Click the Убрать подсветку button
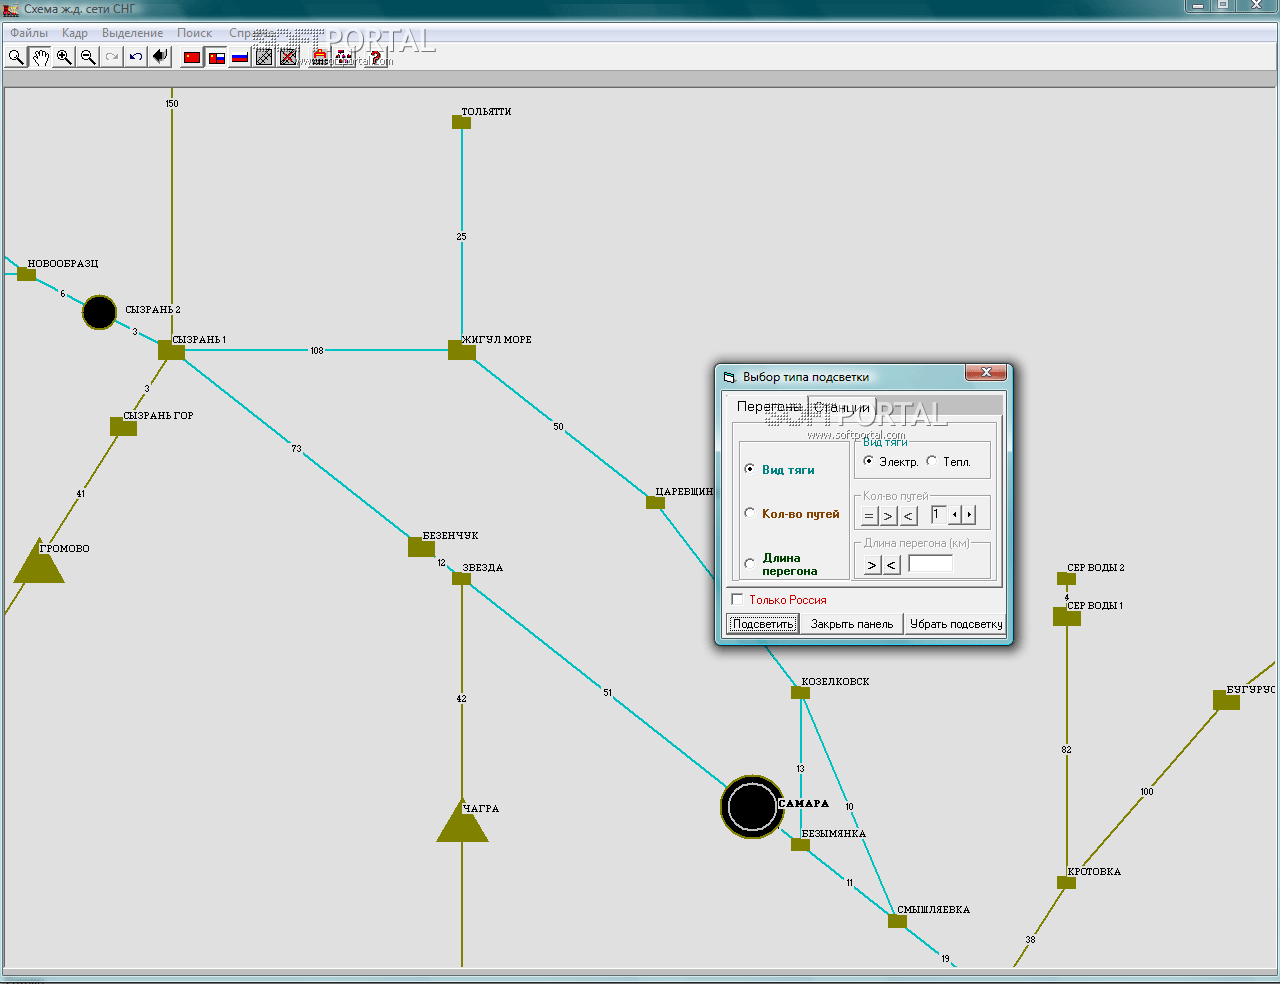Viewport: 1280px width, 984px height. [956, 624]
